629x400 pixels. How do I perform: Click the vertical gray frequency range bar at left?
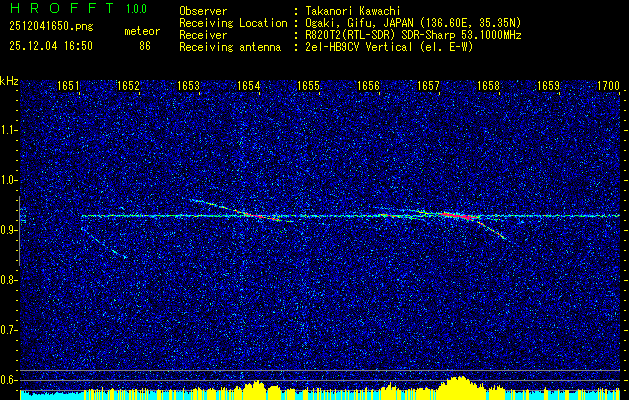click(x=19, y=231)
